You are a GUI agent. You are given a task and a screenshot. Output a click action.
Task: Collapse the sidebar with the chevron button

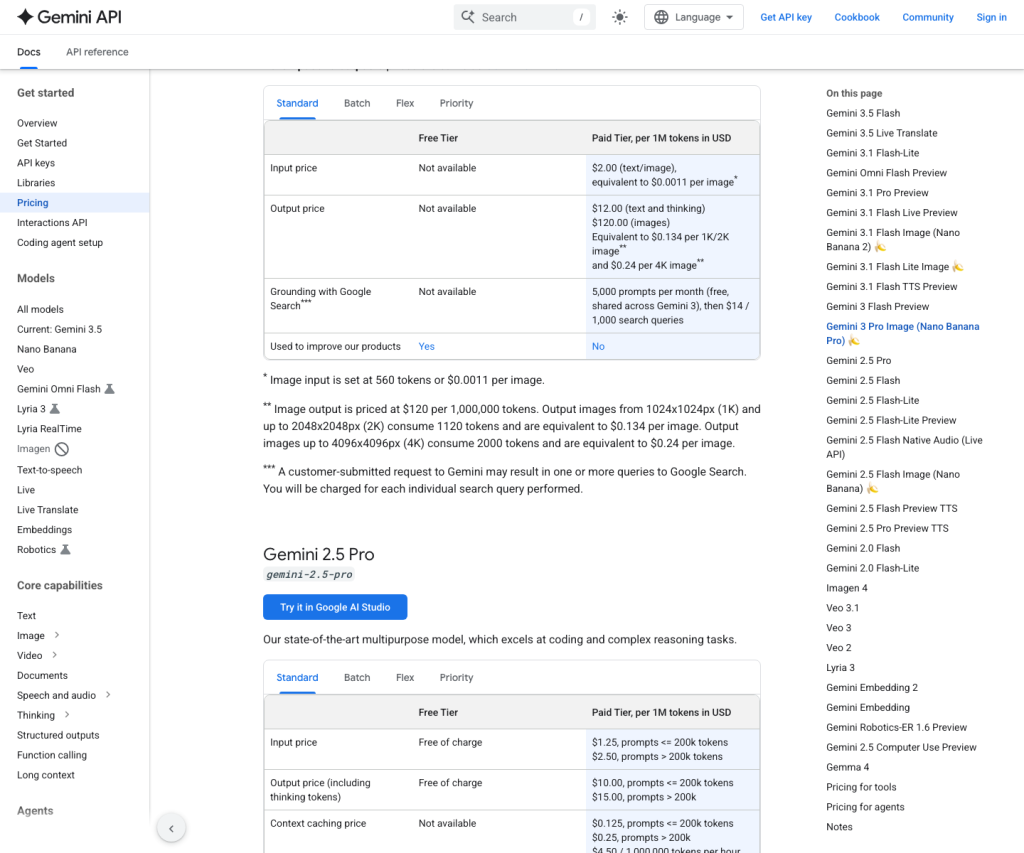point(171,828)
